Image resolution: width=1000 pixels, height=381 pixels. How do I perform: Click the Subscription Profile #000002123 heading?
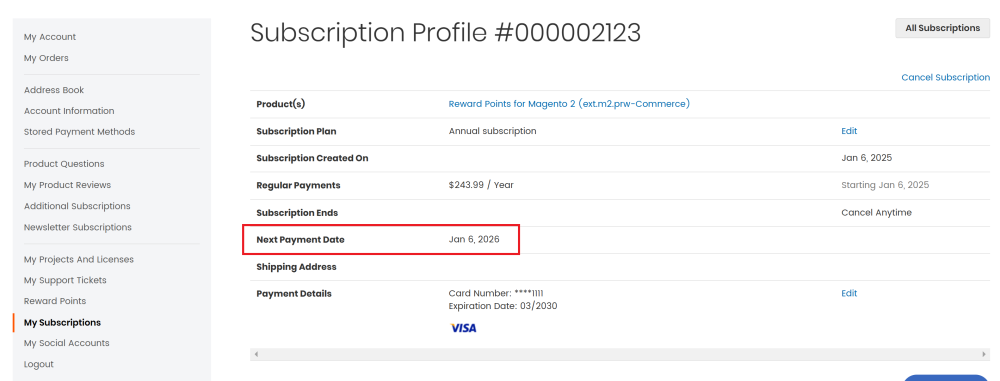click(x=445, y=33)
